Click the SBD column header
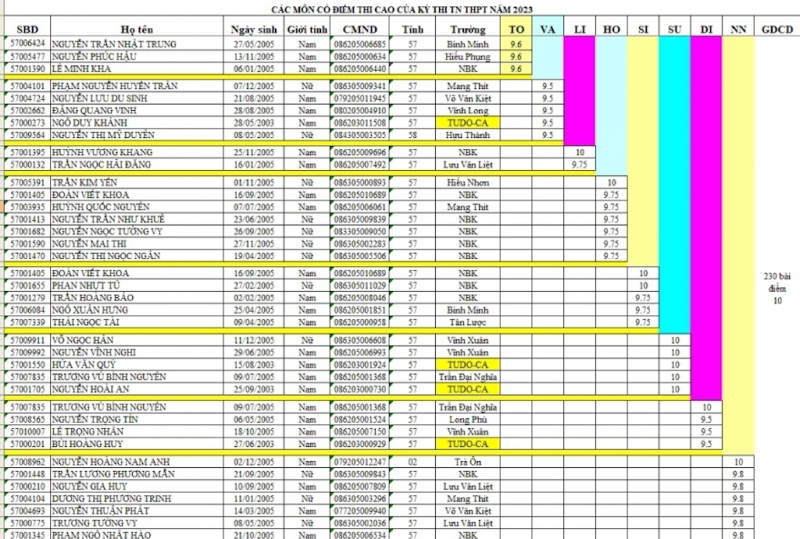The height and width of the screenshot is (539, 800). click(x=27, y=31)
